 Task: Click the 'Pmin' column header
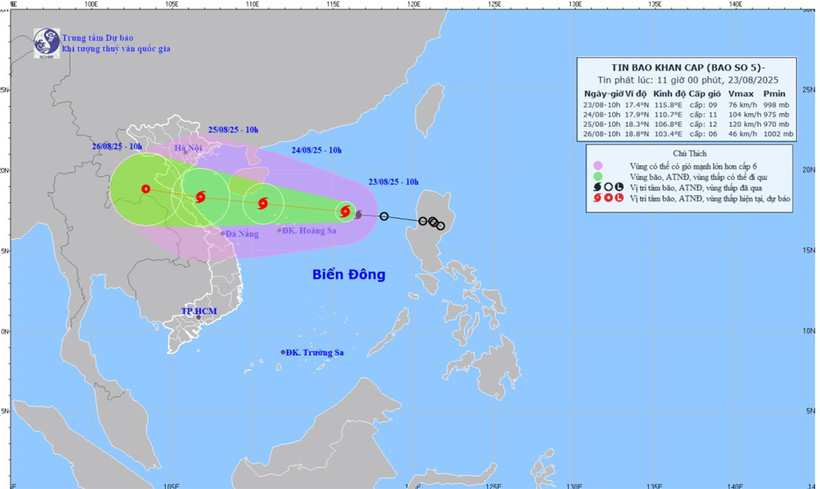pyautogui.click(x=775, y=94)
